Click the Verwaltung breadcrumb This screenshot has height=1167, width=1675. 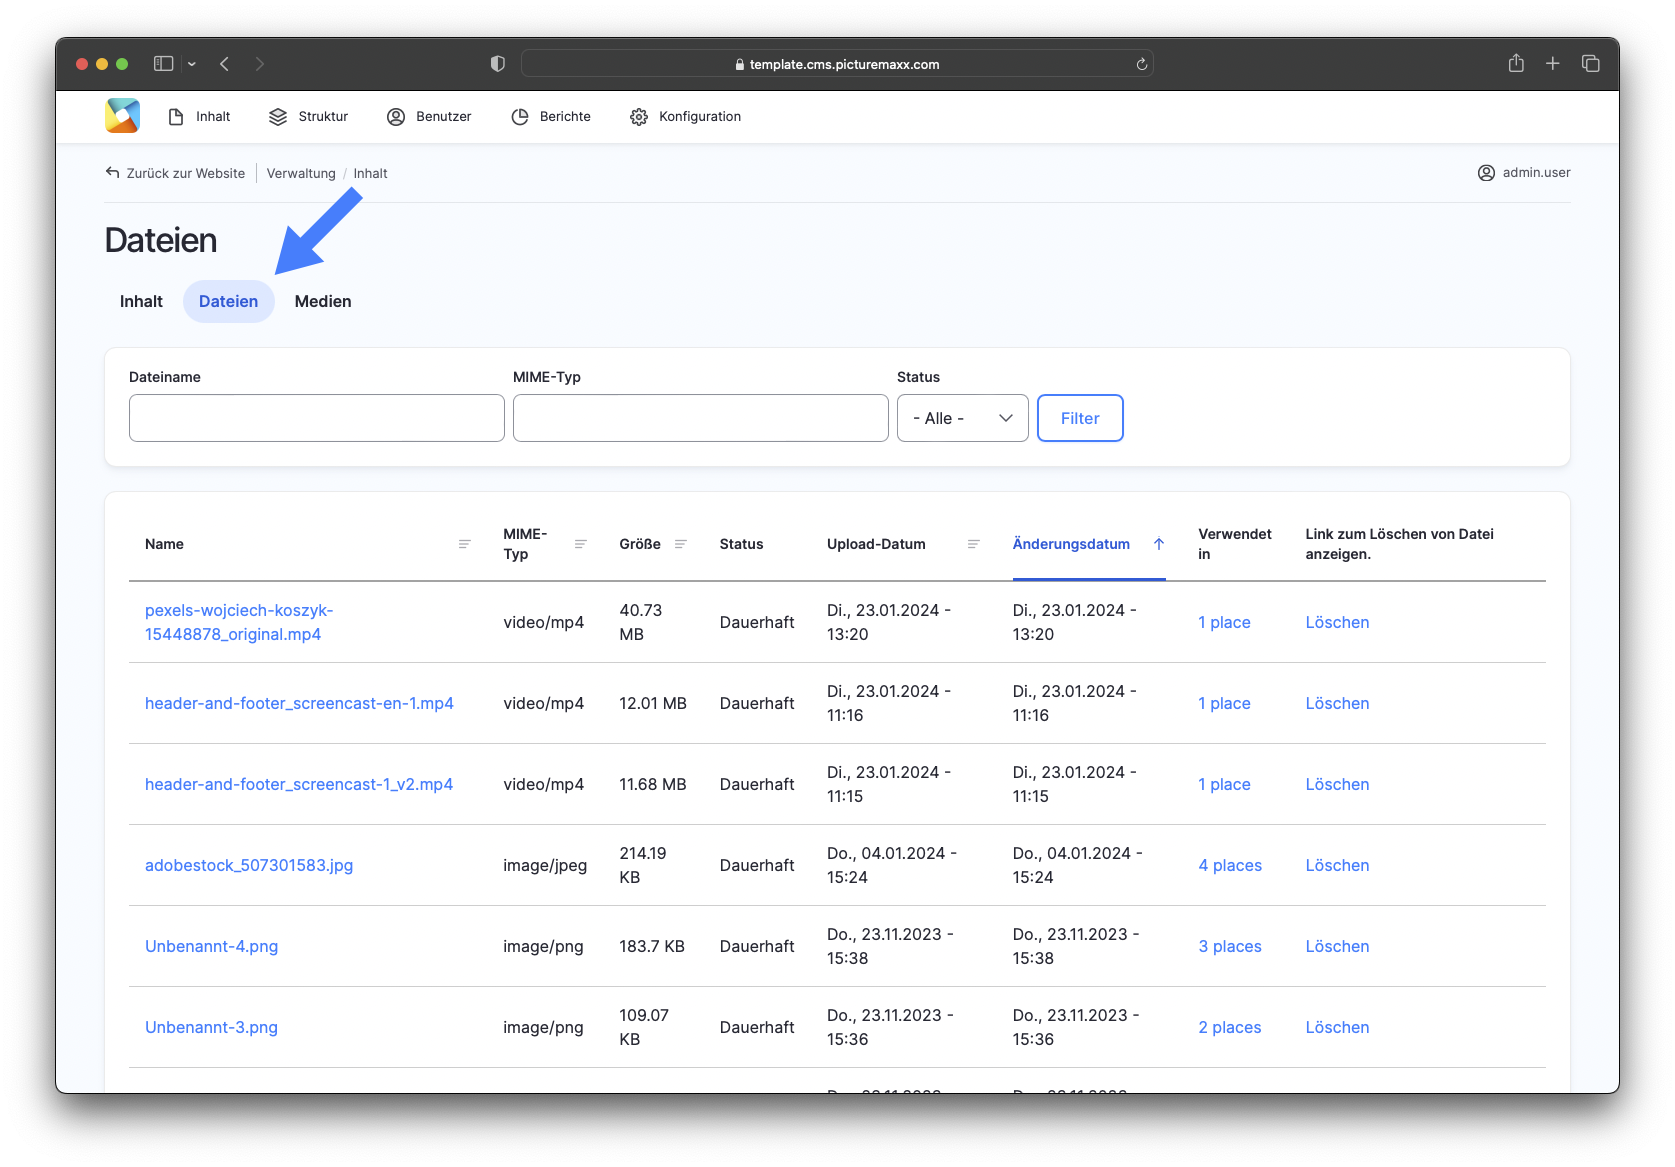(x=301, y=173)
